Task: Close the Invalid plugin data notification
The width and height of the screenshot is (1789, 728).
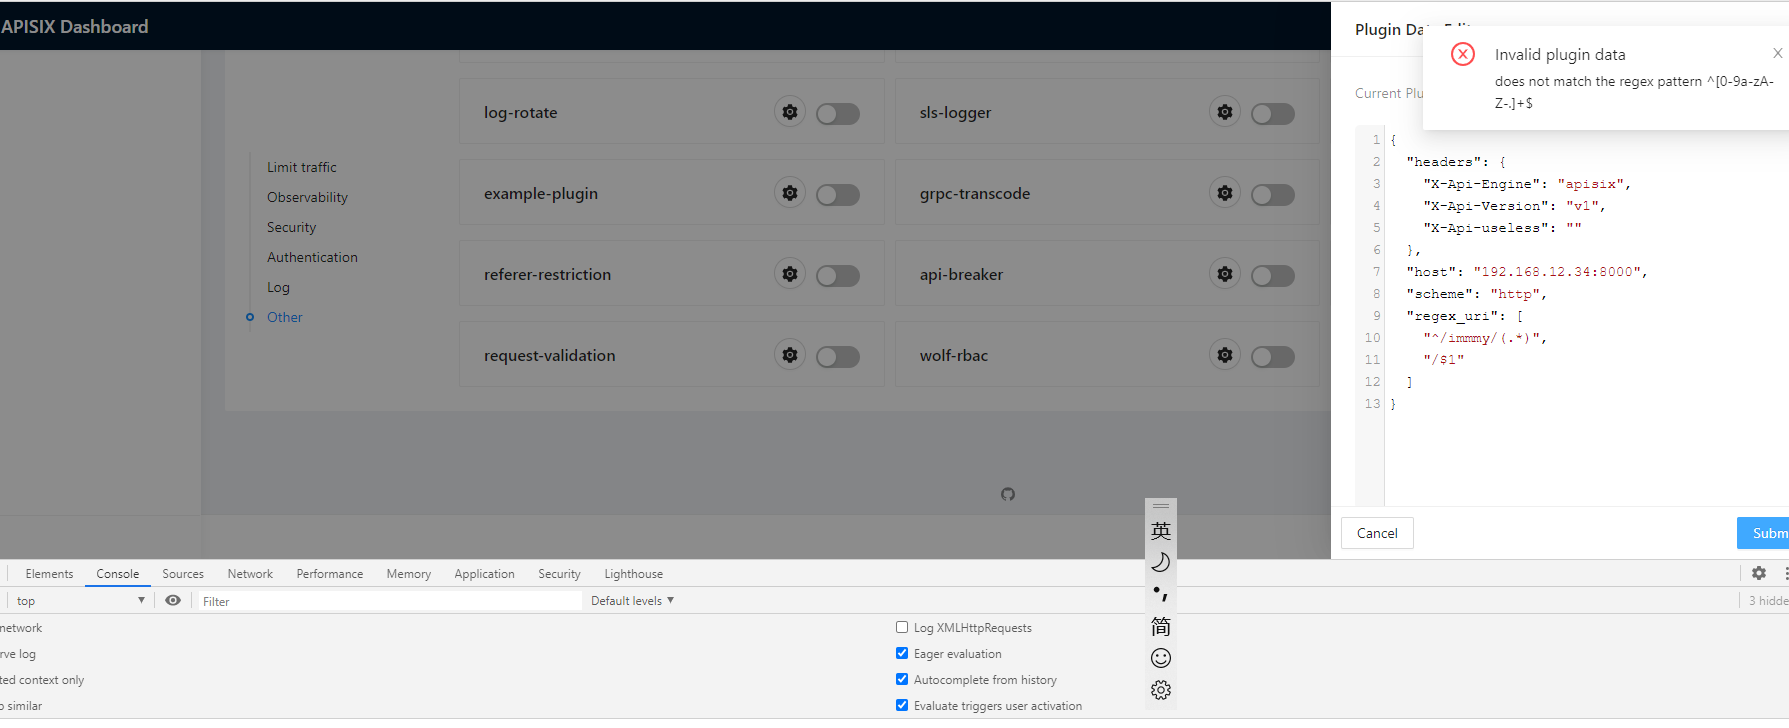Action: pyautogui.click(x=1777, y=54)
